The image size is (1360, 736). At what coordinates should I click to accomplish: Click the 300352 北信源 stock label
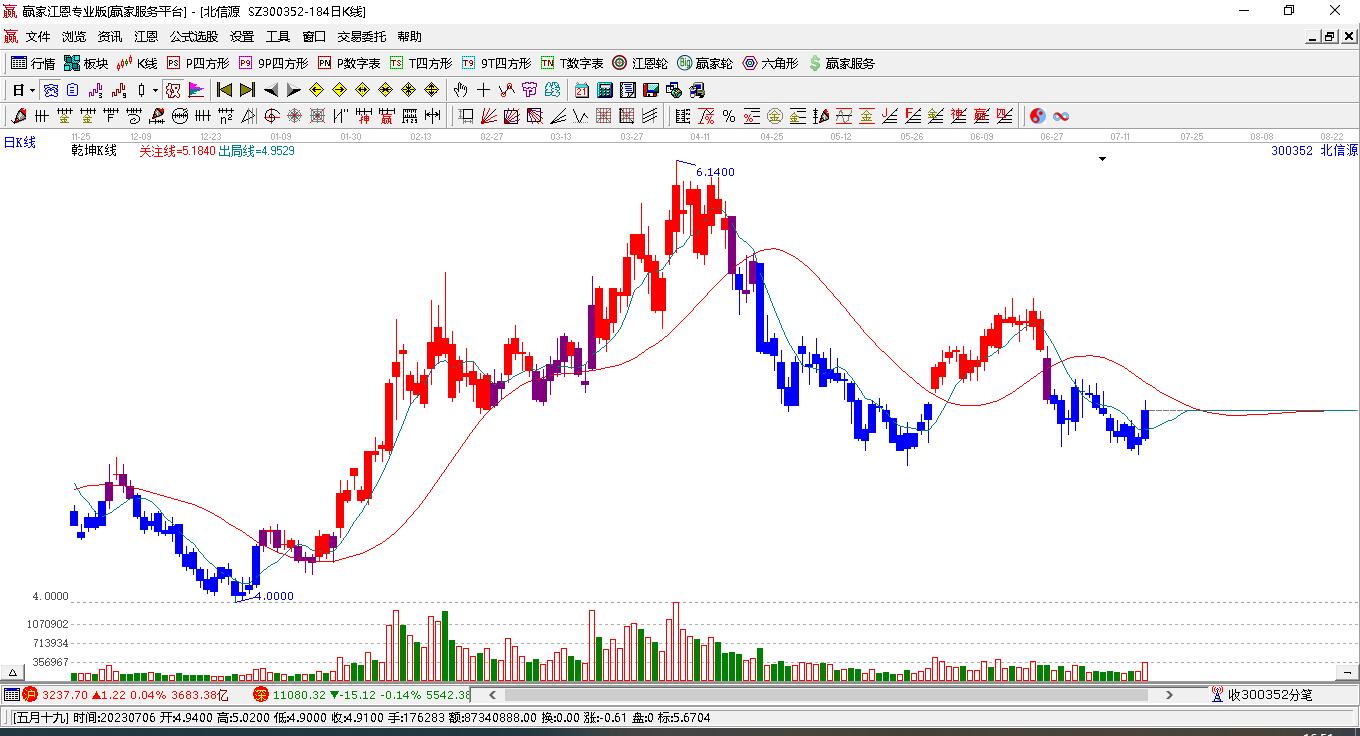pos(1314,151)
